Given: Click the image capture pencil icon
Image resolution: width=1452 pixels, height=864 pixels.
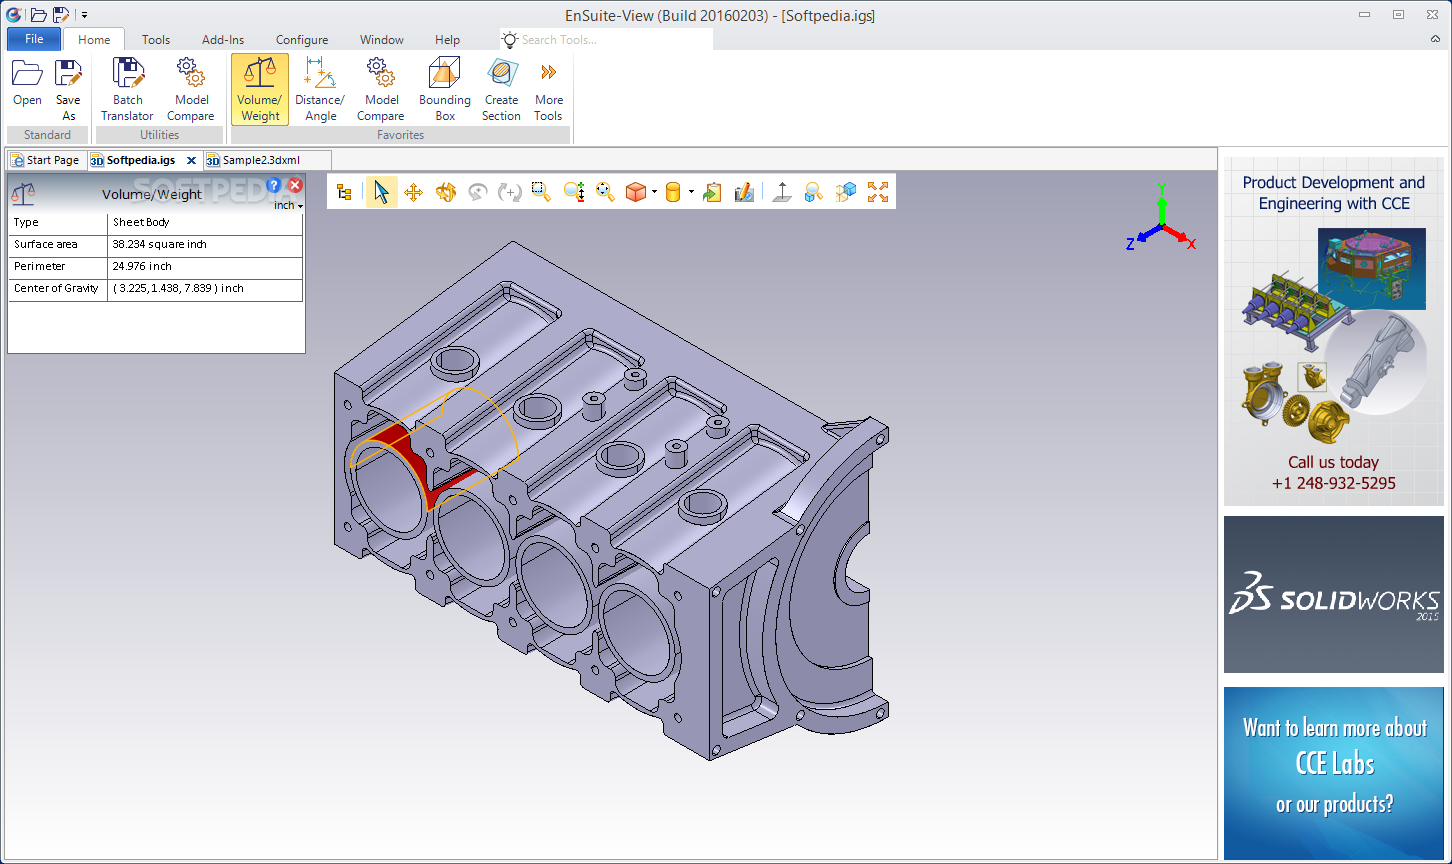Looking at the screenshot, I should pos(744,192).
